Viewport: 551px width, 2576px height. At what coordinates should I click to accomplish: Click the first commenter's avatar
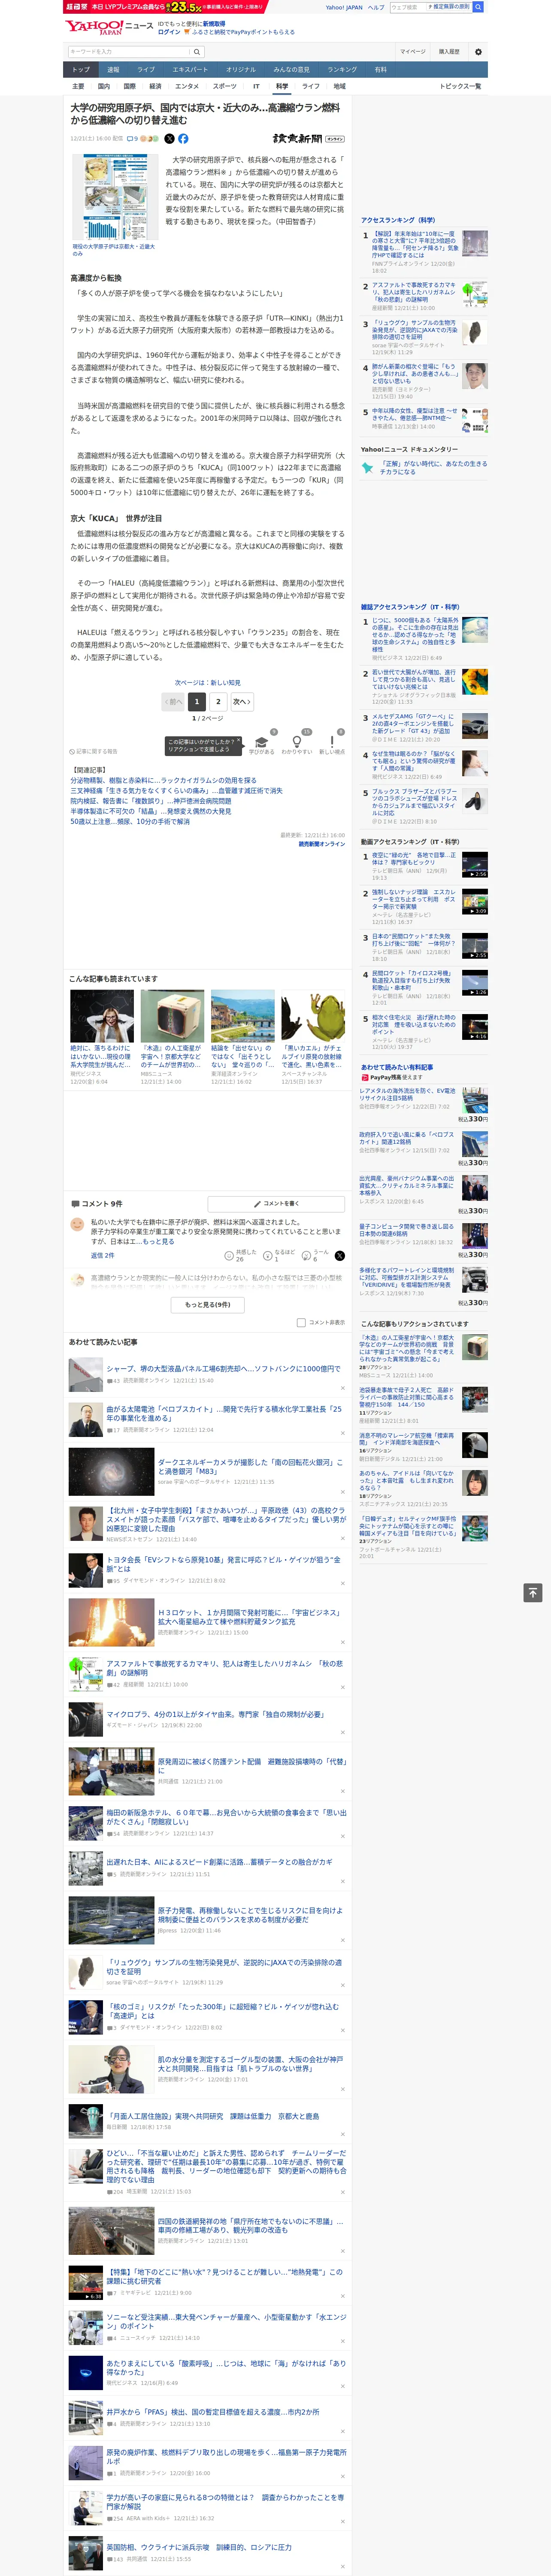[77, 1224]
